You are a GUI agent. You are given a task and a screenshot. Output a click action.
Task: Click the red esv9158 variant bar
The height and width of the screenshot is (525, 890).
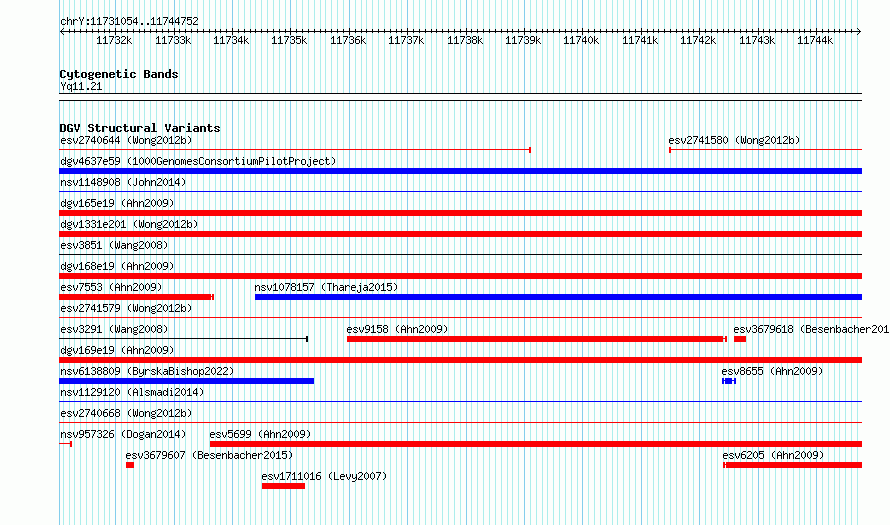tap(536, 339)
